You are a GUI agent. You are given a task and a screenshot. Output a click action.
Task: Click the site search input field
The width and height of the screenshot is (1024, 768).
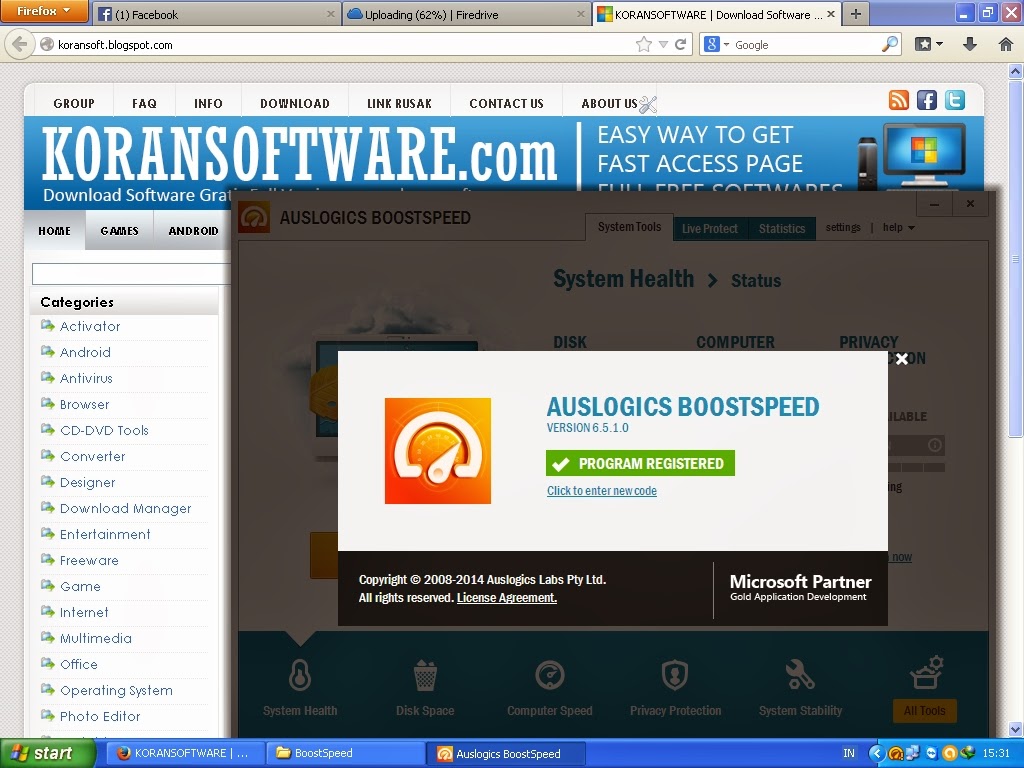(x=131, y=274)
